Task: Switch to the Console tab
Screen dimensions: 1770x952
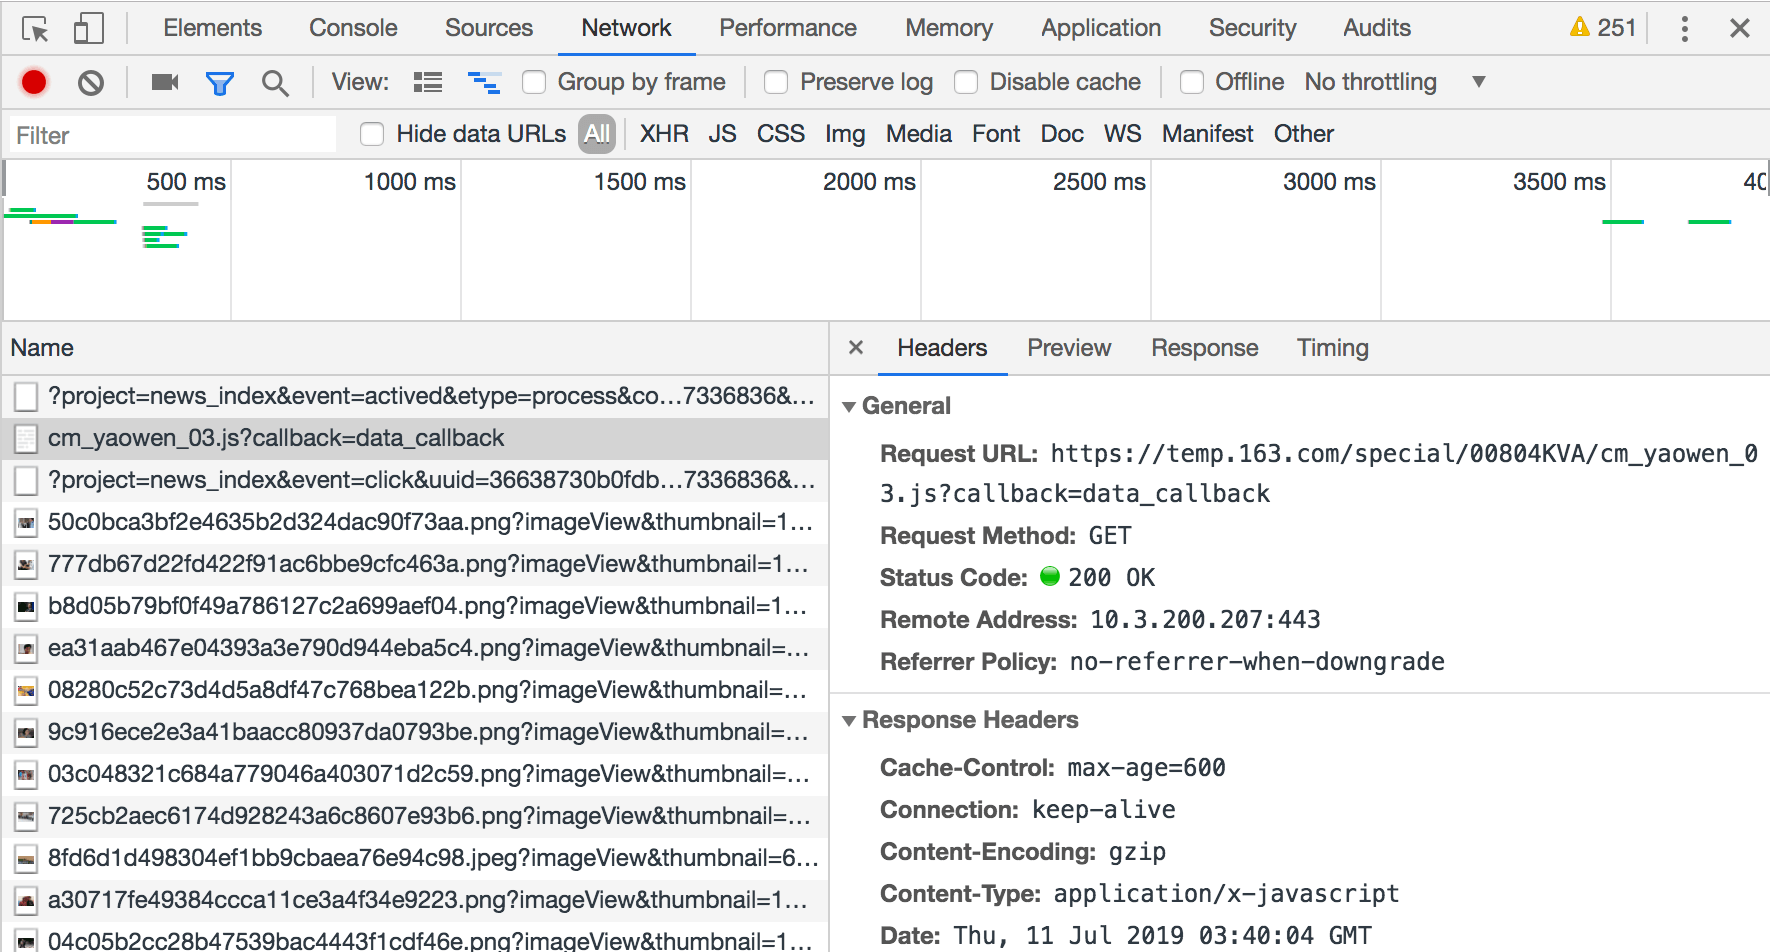Action: [x=353, y=28]
